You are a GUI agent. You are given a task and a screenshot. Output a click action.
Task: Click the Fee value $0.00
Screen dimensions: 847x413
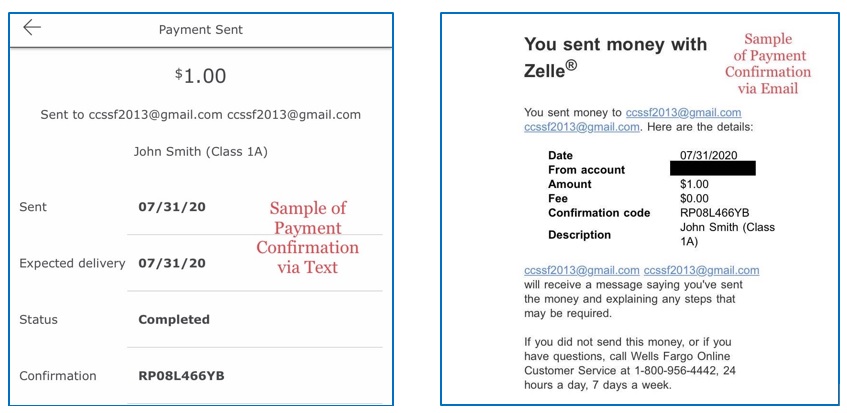[694, 198]
